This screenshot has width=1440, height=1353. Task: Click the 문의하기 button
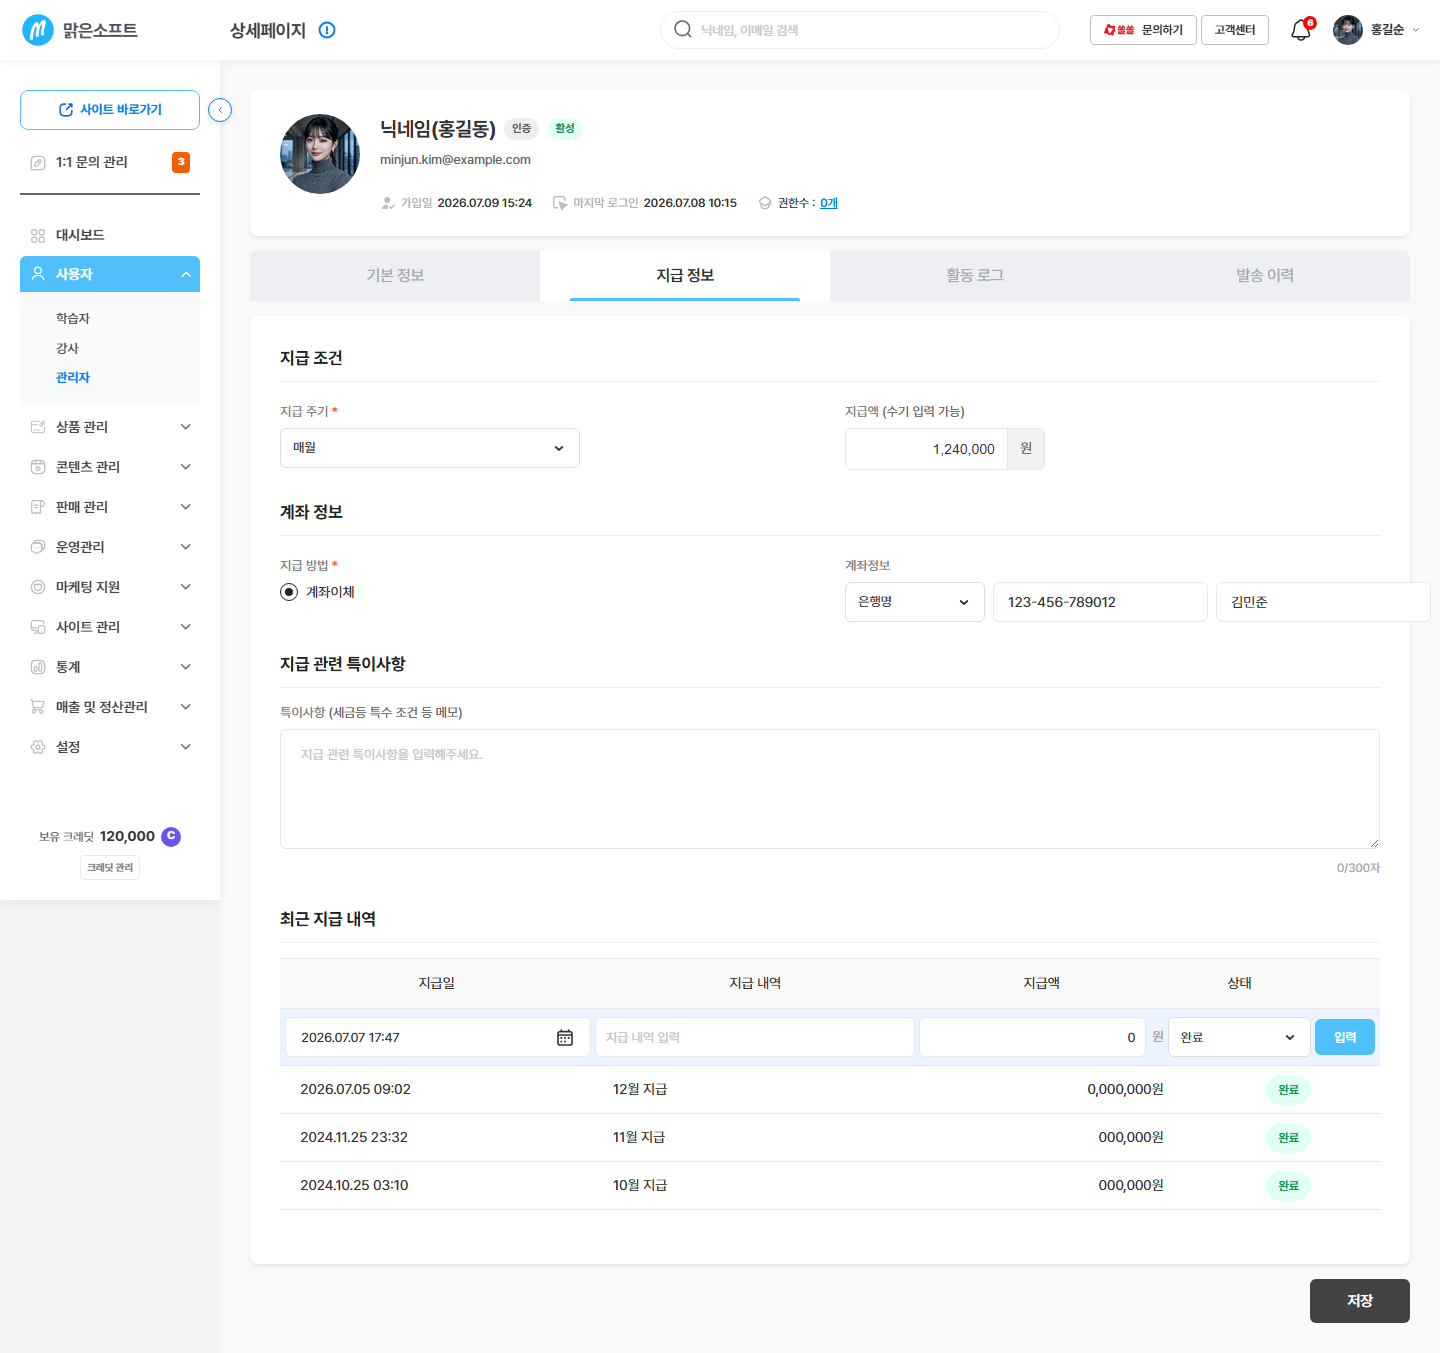[1143, 30]
